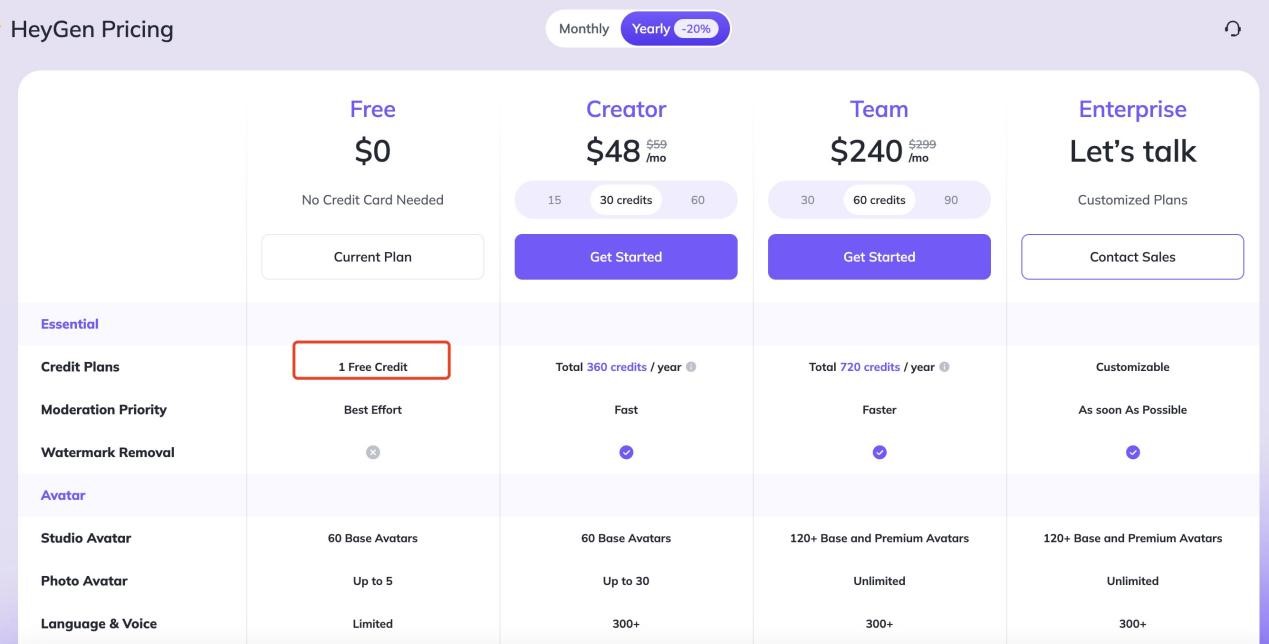Click Creator plan watermark removal checkmark icon
The image size is (1269, 644).
(x=626, y=452)
